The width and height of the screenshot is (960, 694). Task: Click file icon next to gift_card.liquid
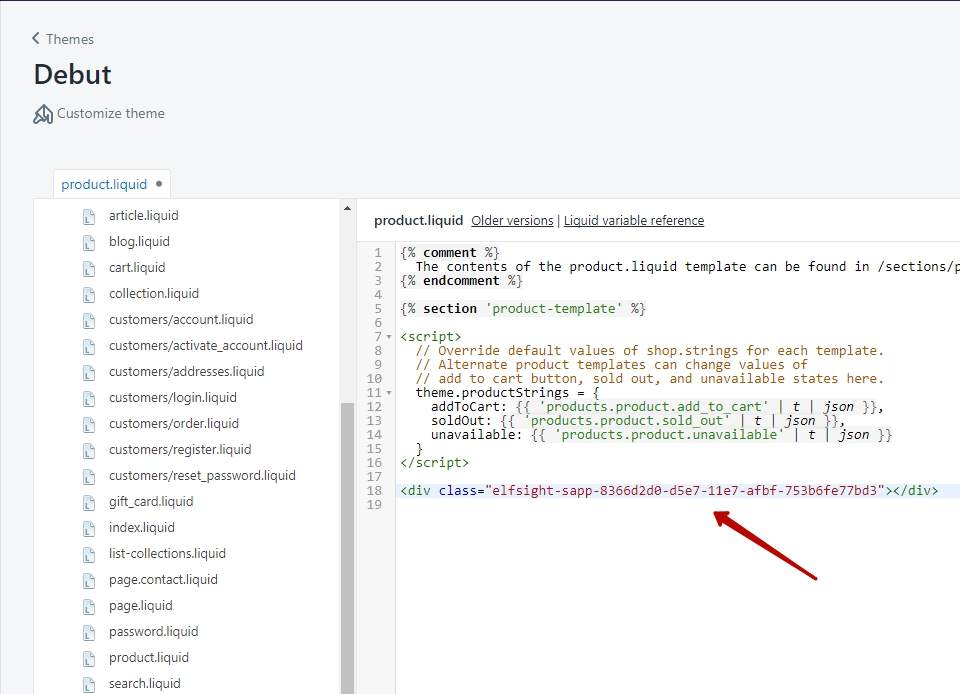coord(89,503)
